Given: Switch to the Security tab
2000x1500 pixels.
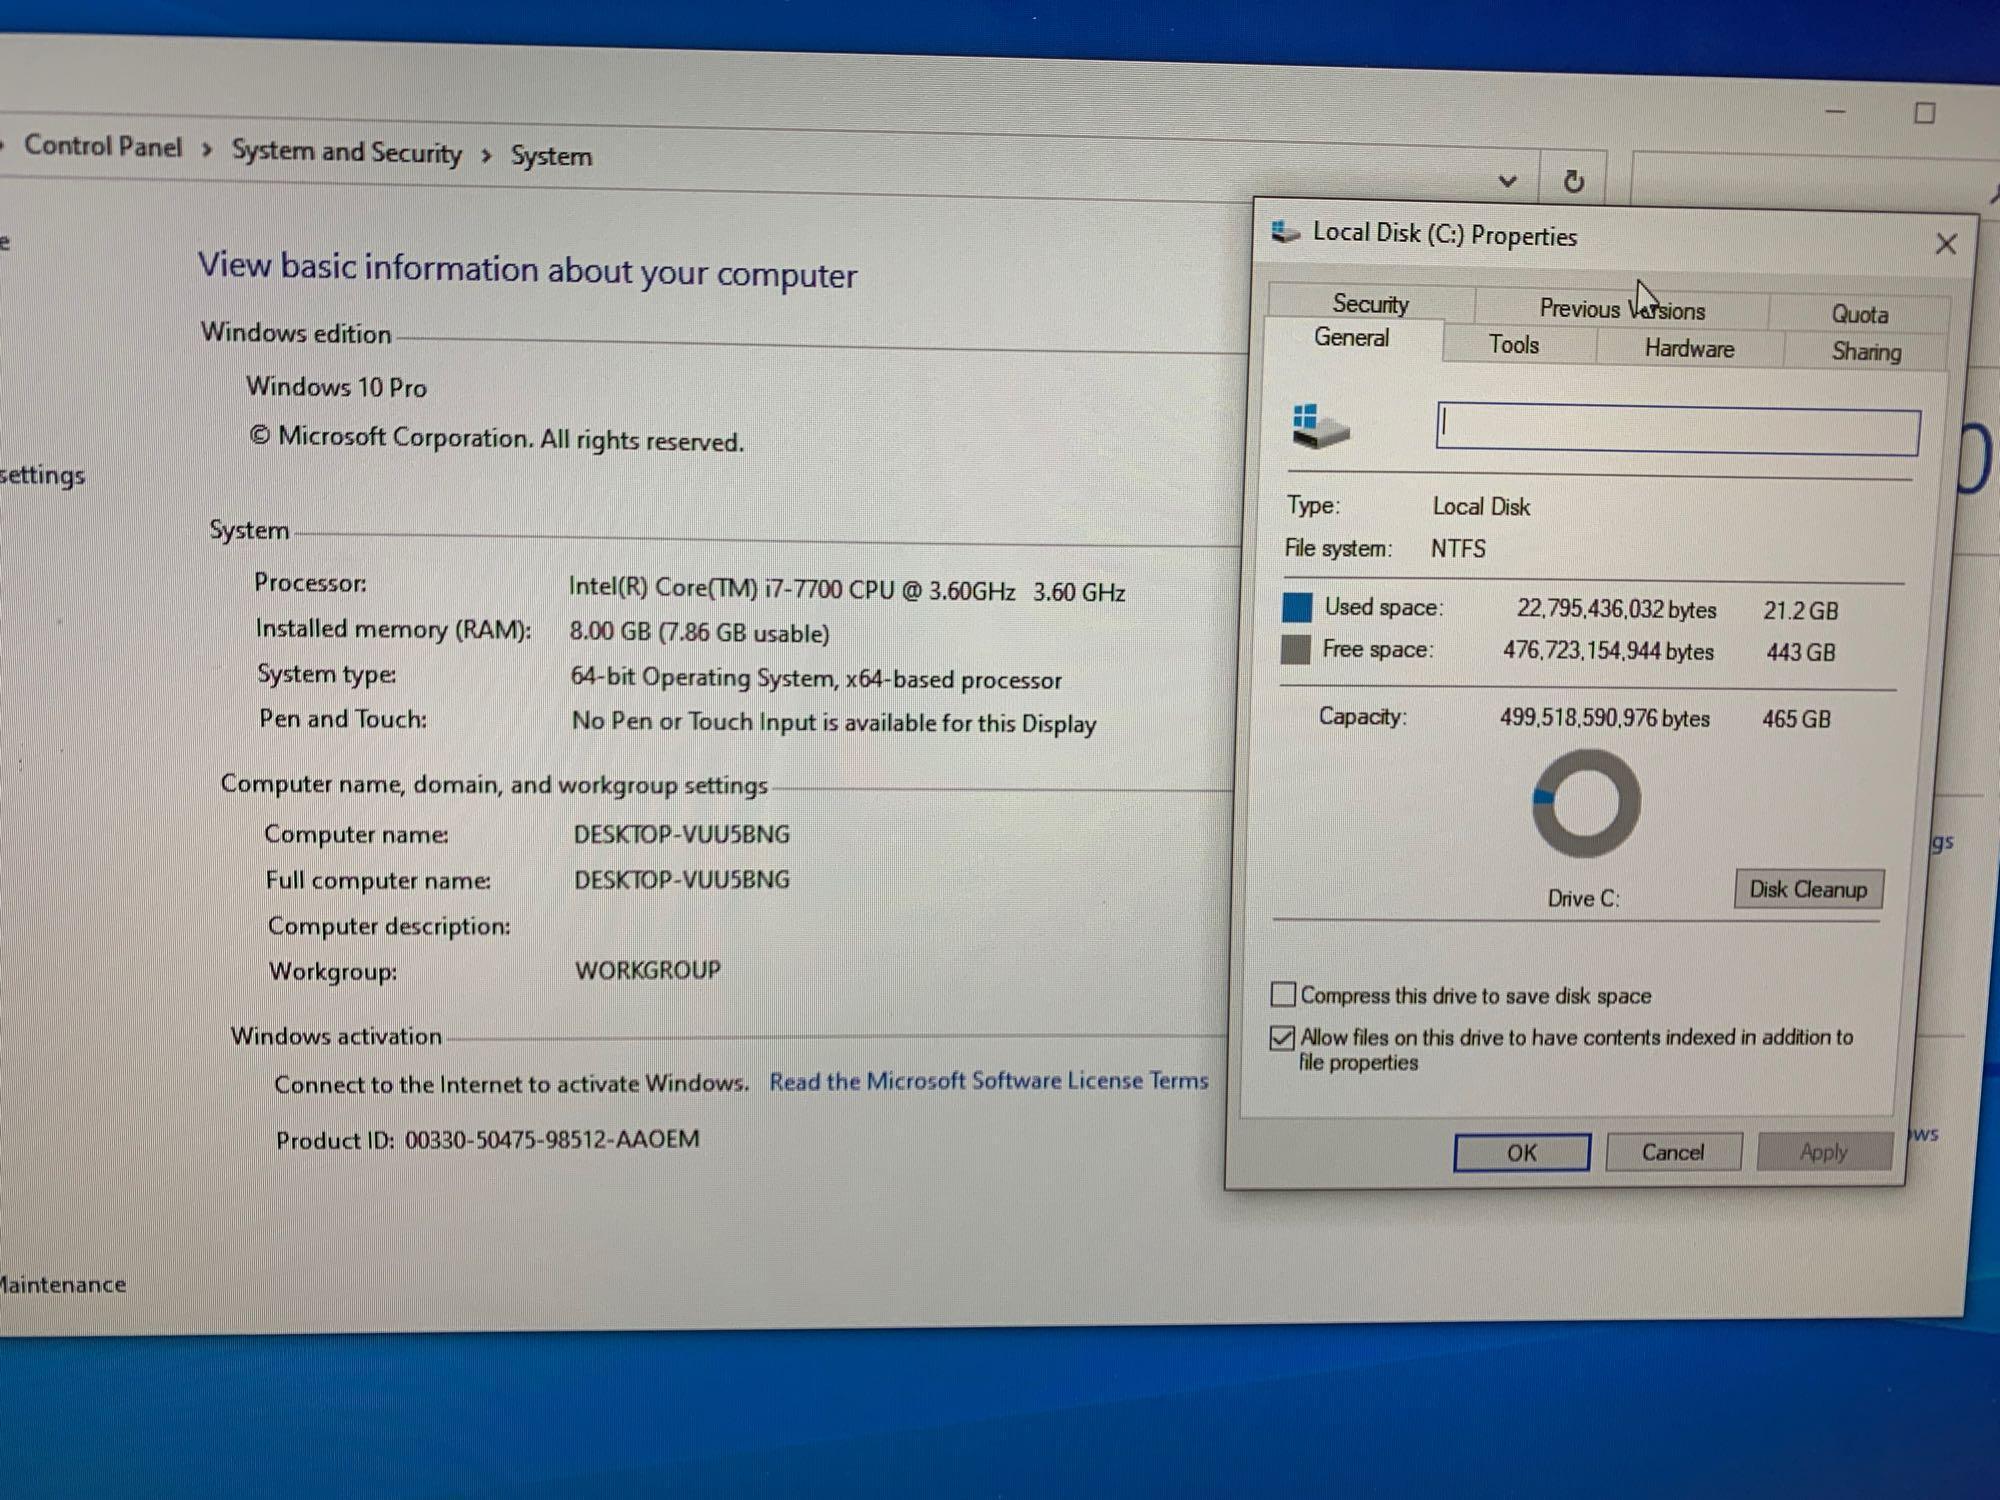Looking at the screenshot, I should pos(1370,304).
